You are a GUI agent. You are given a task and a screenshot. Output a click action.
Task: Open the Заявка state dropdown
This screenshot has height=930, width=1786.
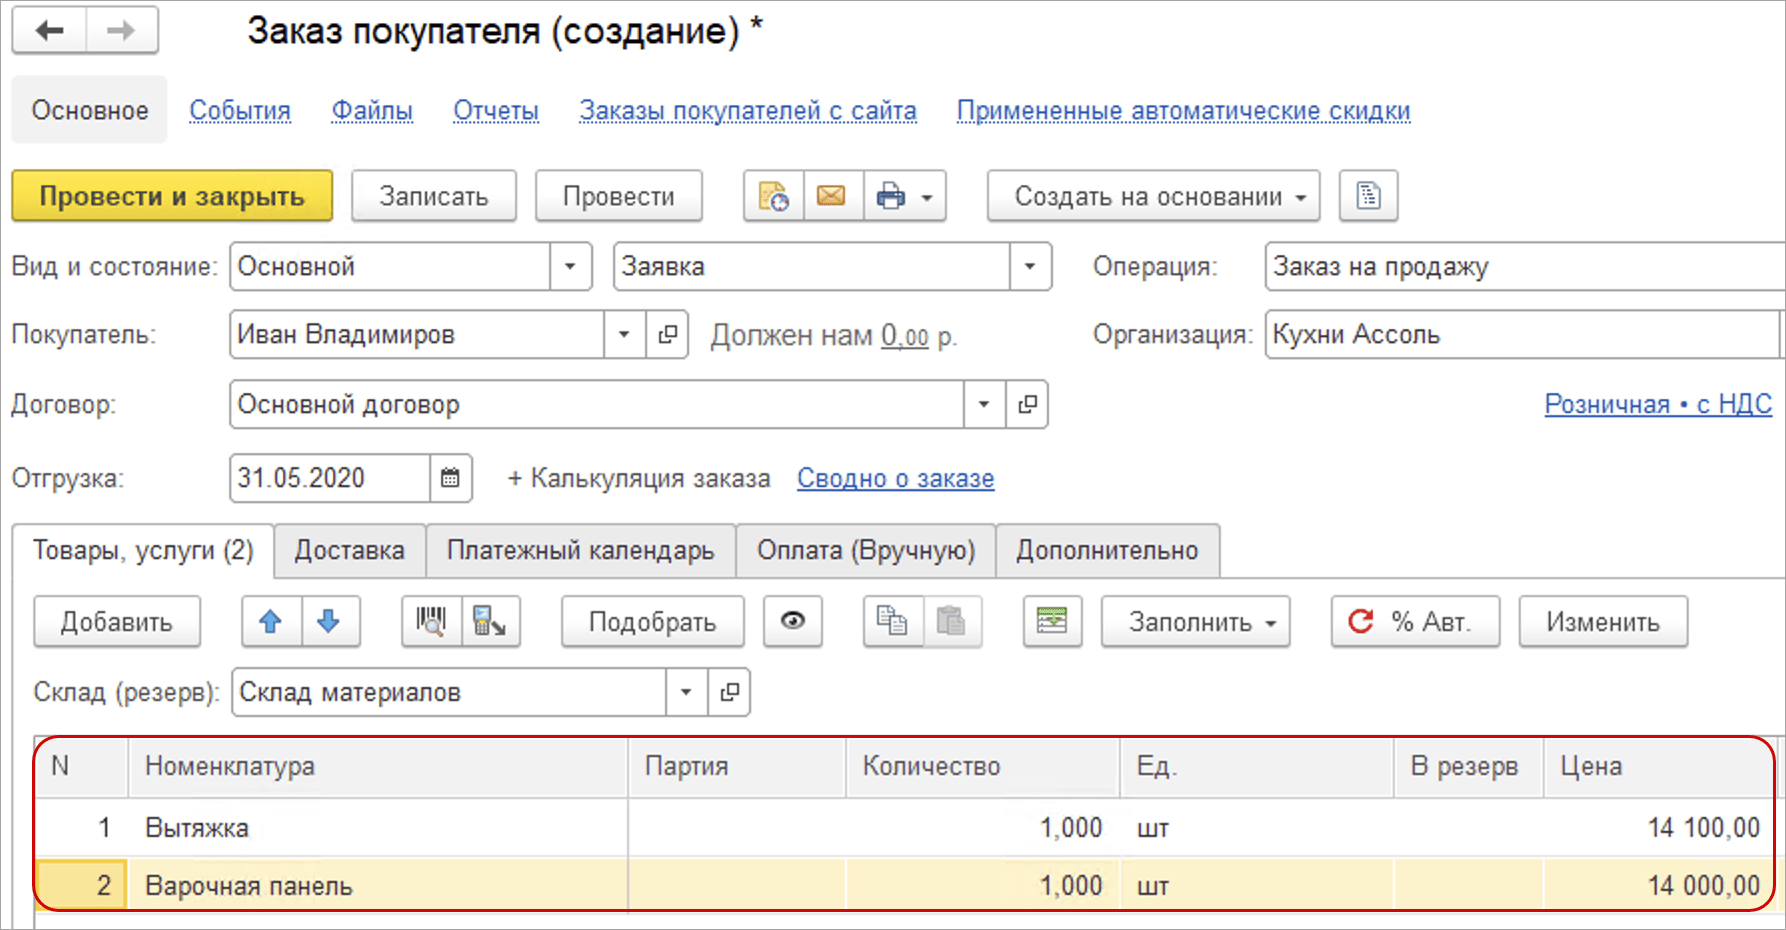pyautogui.click(x=1029, y=267)
